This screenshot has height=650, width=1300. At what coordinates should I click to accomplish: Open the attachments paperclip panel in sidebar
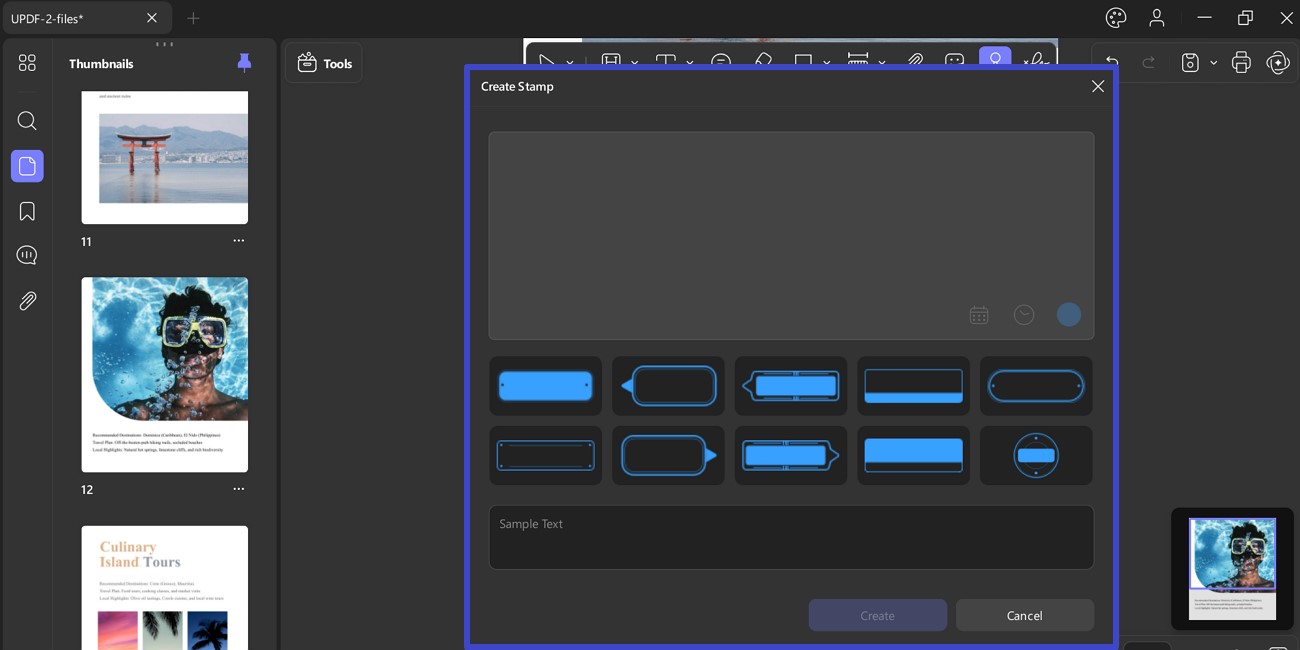coord(27,300)
